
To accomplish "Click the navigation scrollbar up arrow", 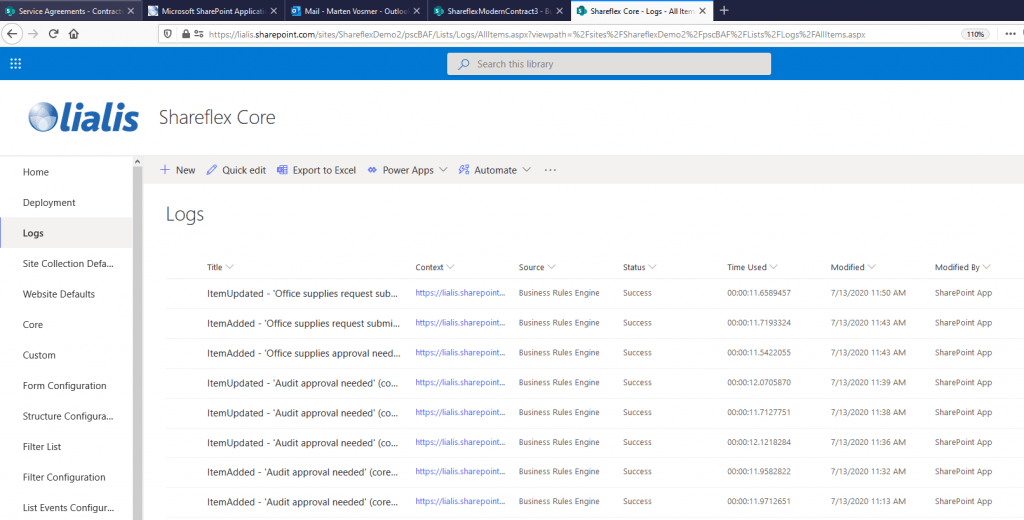I will [137, 161].
